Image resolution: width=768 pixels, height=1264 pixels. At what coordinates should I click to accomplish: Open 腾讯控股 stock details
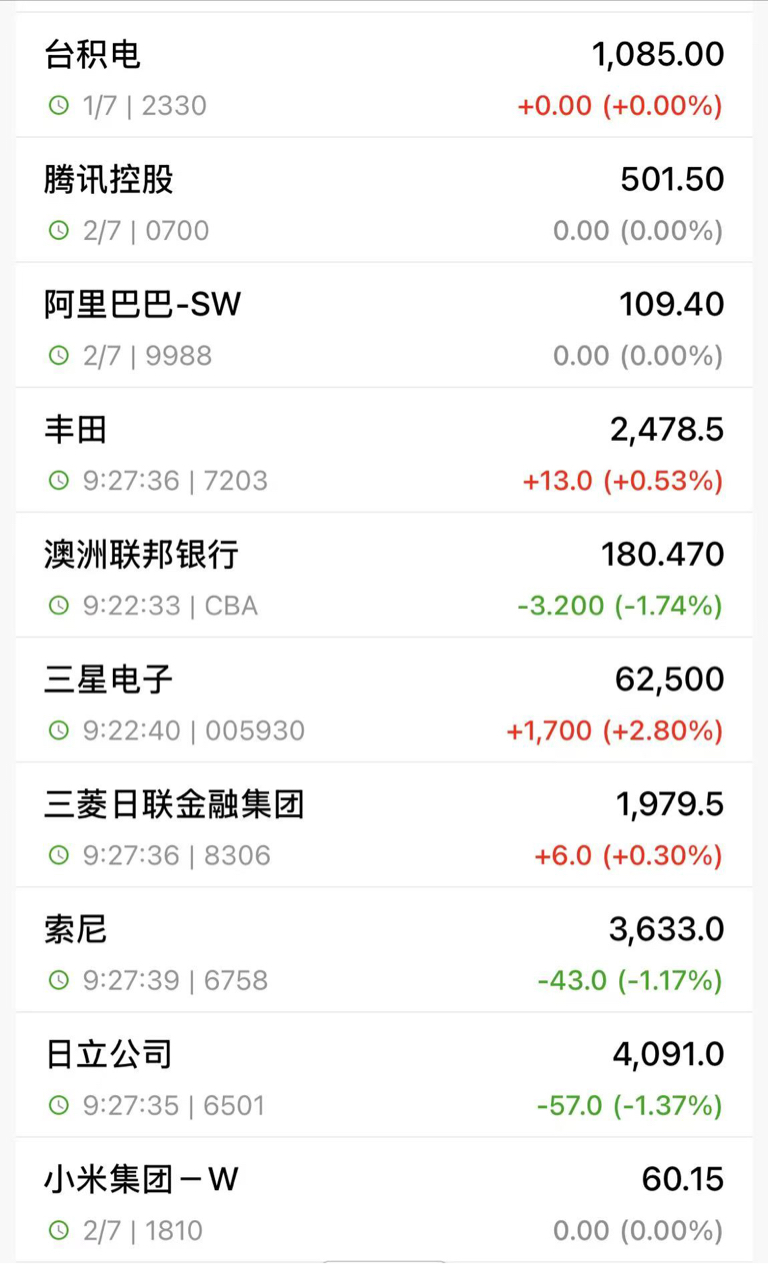pyautogui.click(x=384, y=200)
